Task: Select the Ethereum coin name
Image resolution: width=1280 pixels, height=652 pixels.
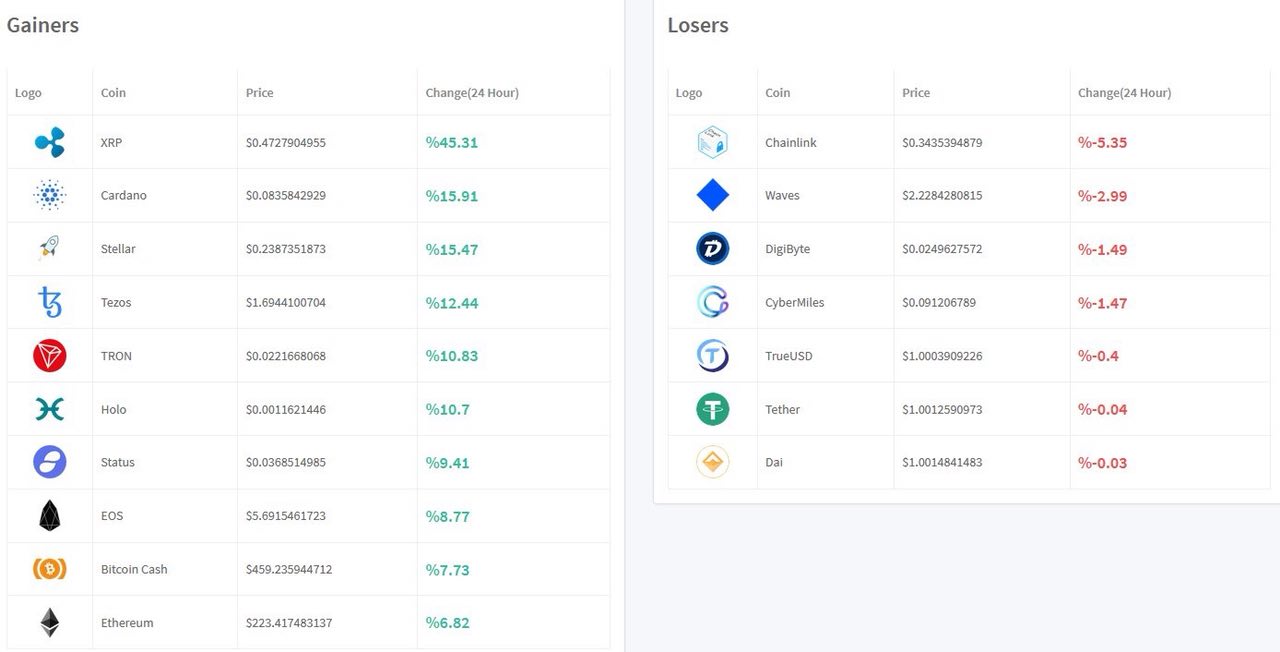Action: pos(127,623)
